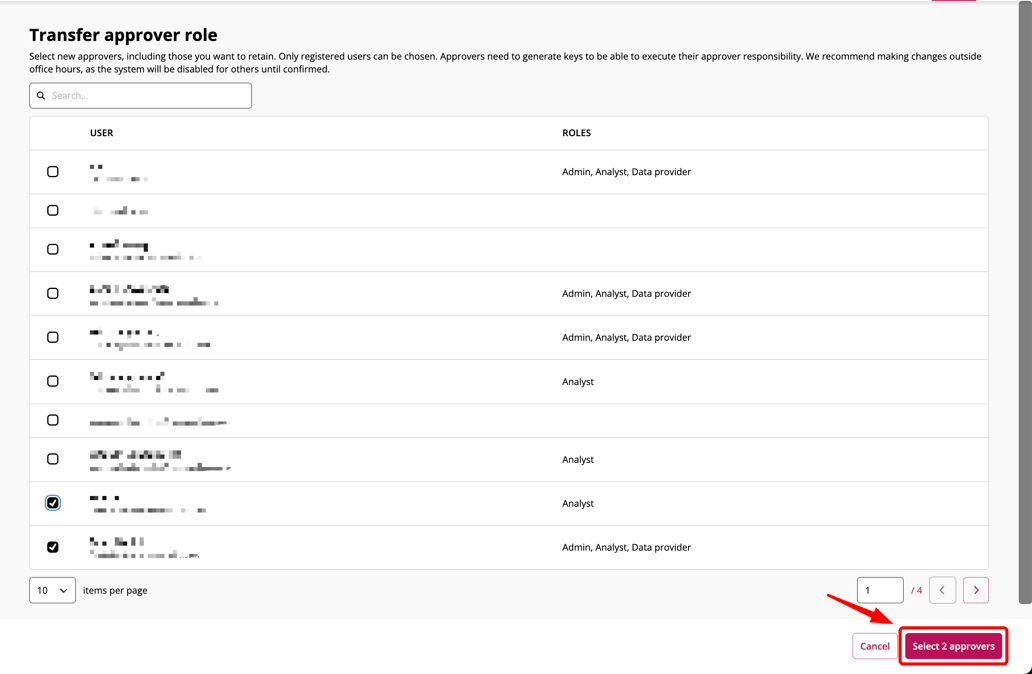Confirm with Select 2 approvers button
This screenshot has height=674, width=1032.
click(953, 646)
